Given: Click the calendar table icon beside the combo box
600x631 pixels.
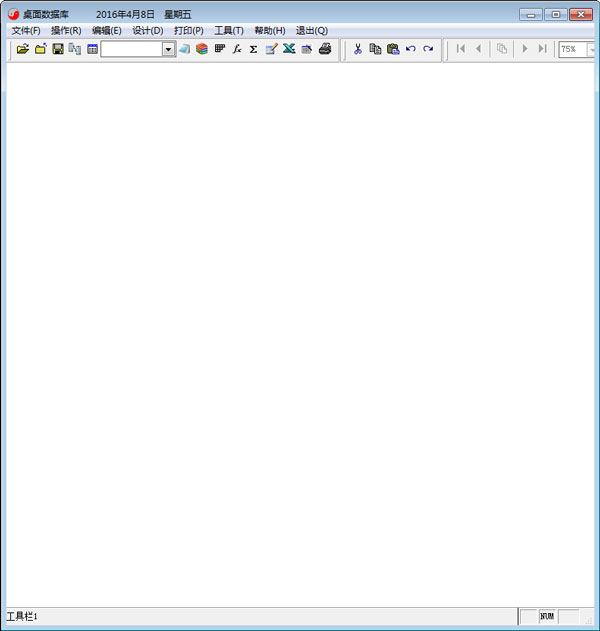Looking at the screenshot, I should click(x=93, y=49).
